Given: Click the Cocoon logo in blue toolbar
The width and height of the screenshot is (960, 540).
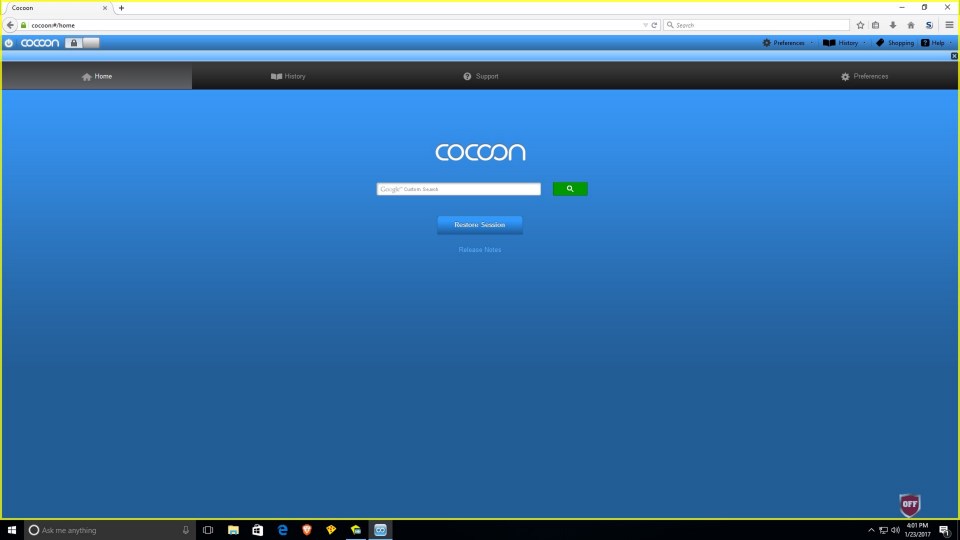Looking at the screenshot, I should click(x=40, y=43).
